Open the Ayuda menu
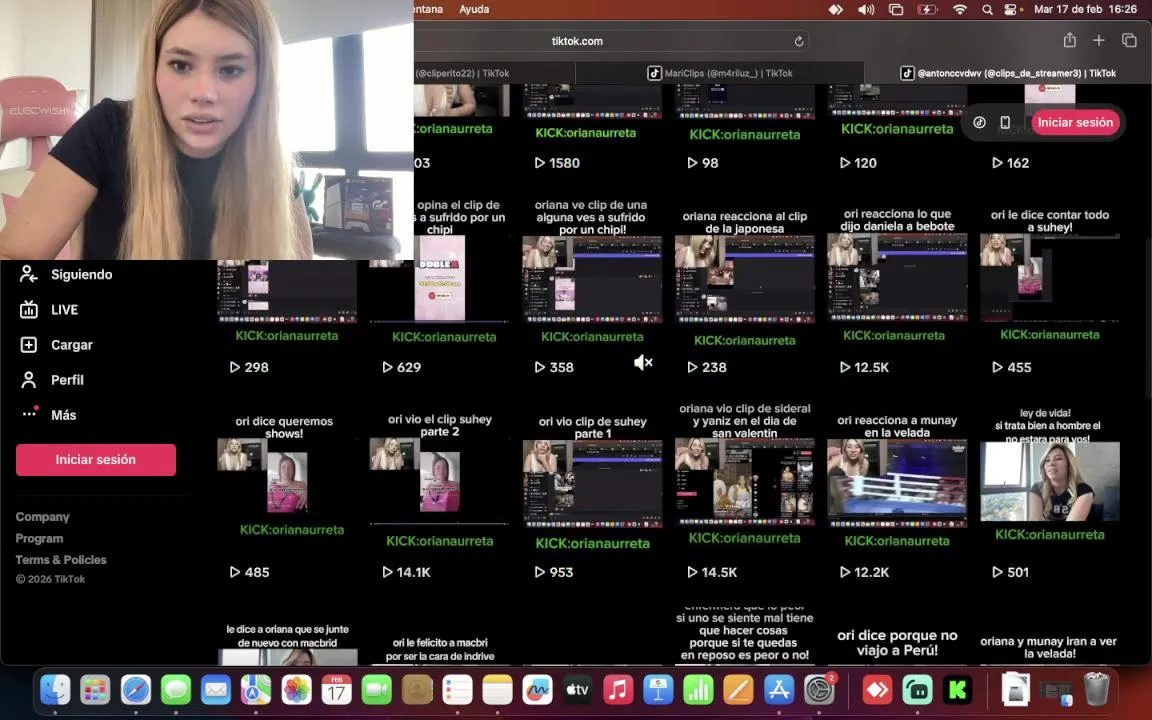This screenshot has height=720, width=1152. 474,9
